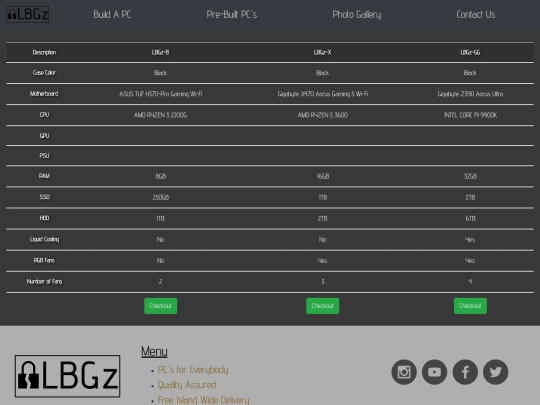540x405 pixels.
Task: Select Gigabyte X470 Aorus Gaming 5 Wi-Fi cell
Action: (322, 94)
